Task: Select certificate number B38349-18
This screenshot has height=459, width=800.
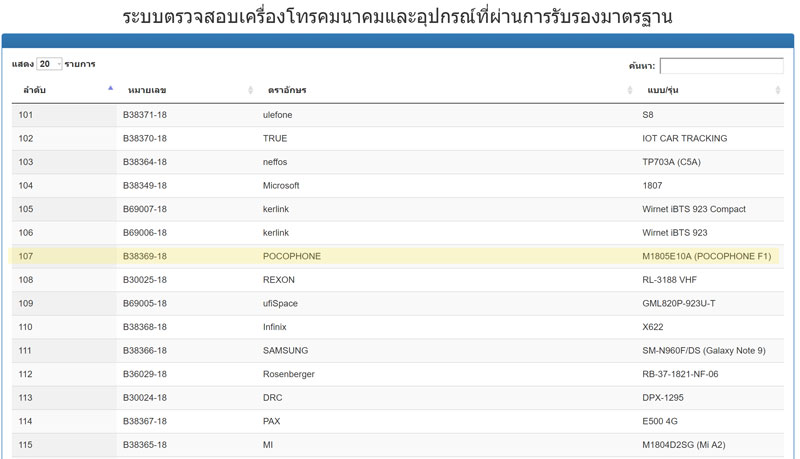Action: (145, 185)
